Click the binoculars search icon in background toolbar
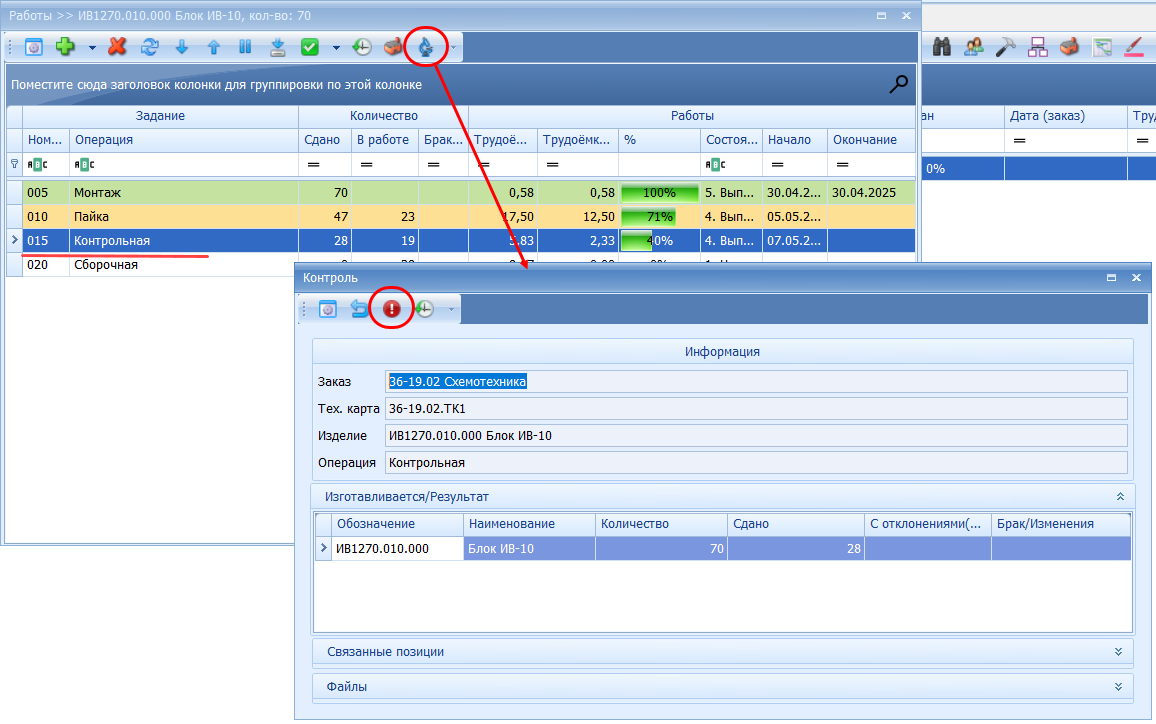The image size is (1156, 724). [941, 47]
